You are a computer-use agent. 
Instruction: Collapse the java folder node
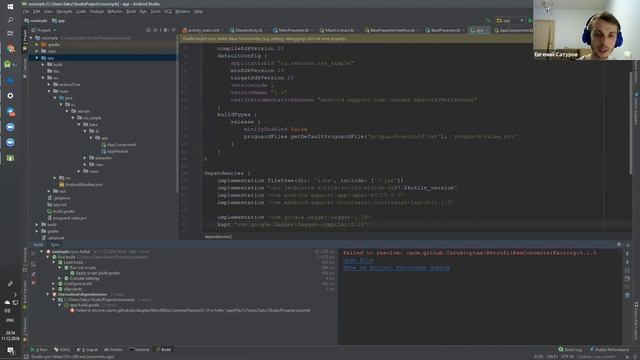(55, 98)
